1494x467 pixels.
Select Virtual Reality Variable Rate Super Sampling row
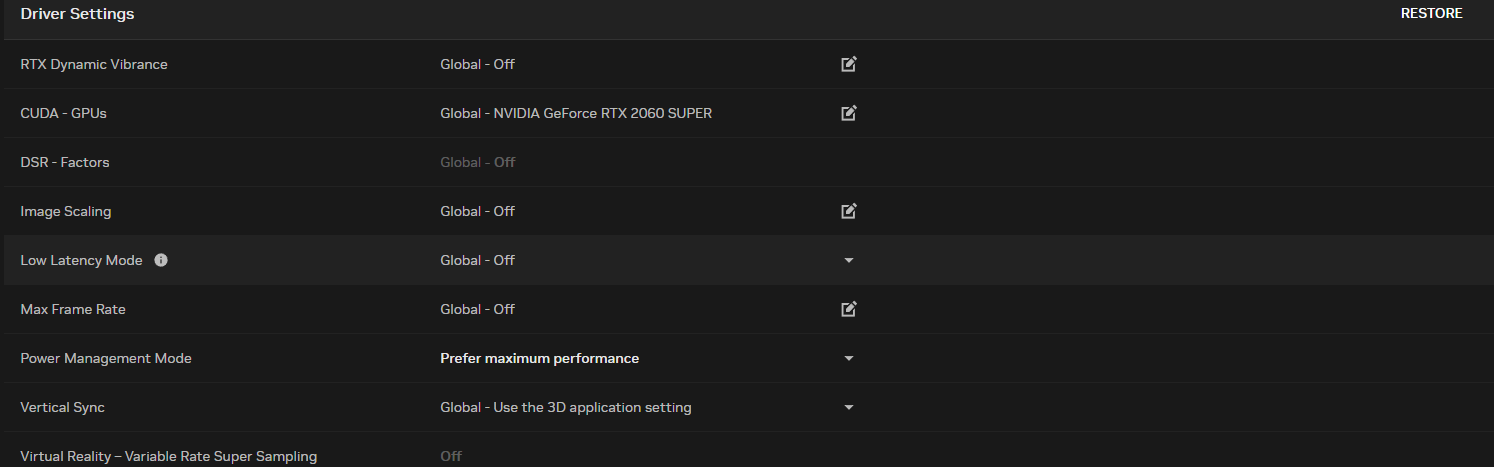(x=168, y=456)
